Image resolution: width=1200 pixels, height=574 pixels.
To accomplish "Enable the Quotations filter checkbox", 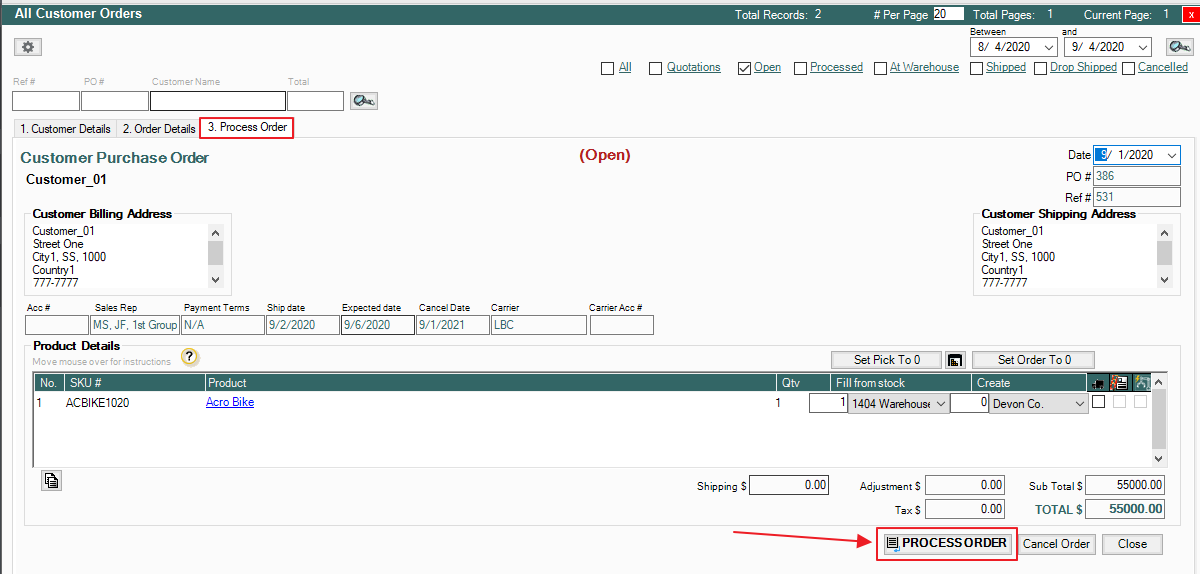I will click(x=656, y=68).
